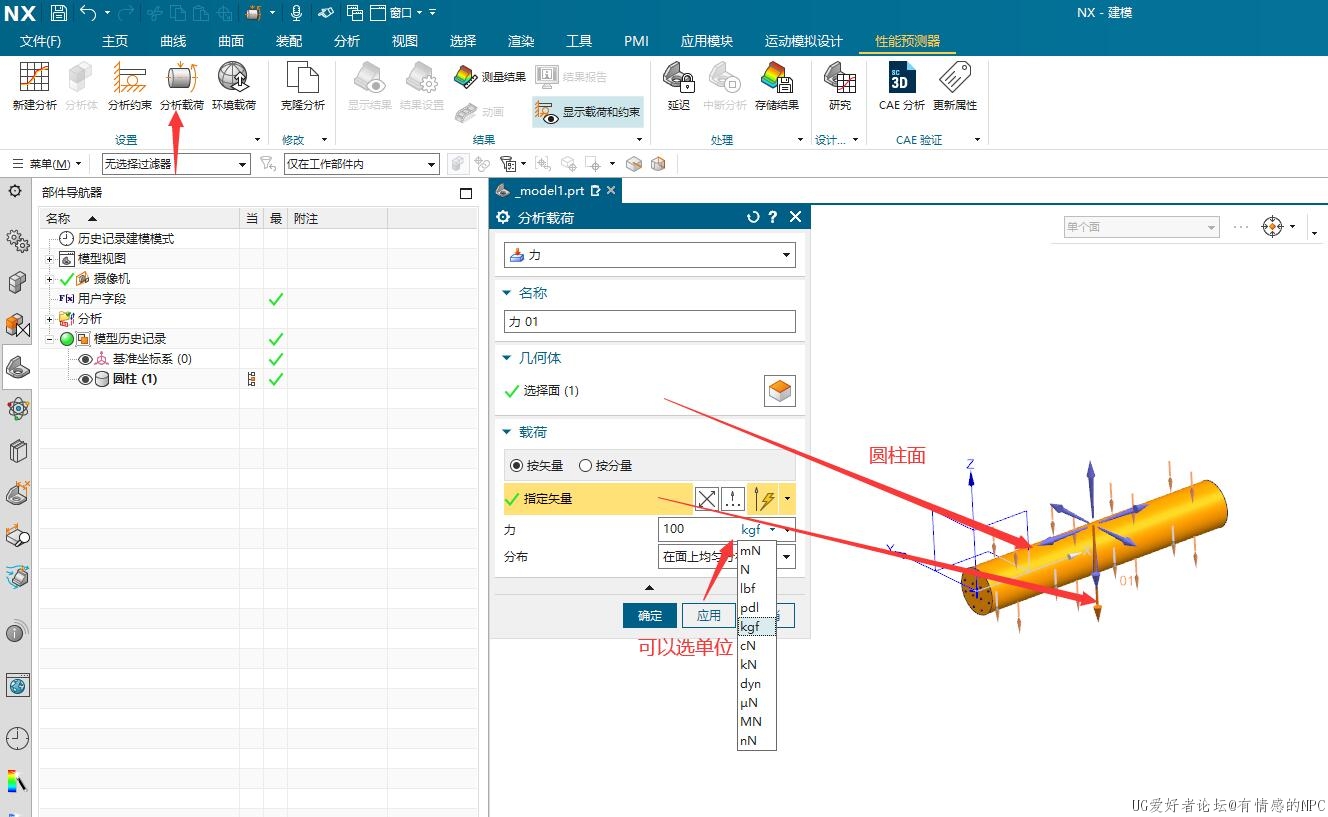Collapse the 名称 section

point(506,293)
